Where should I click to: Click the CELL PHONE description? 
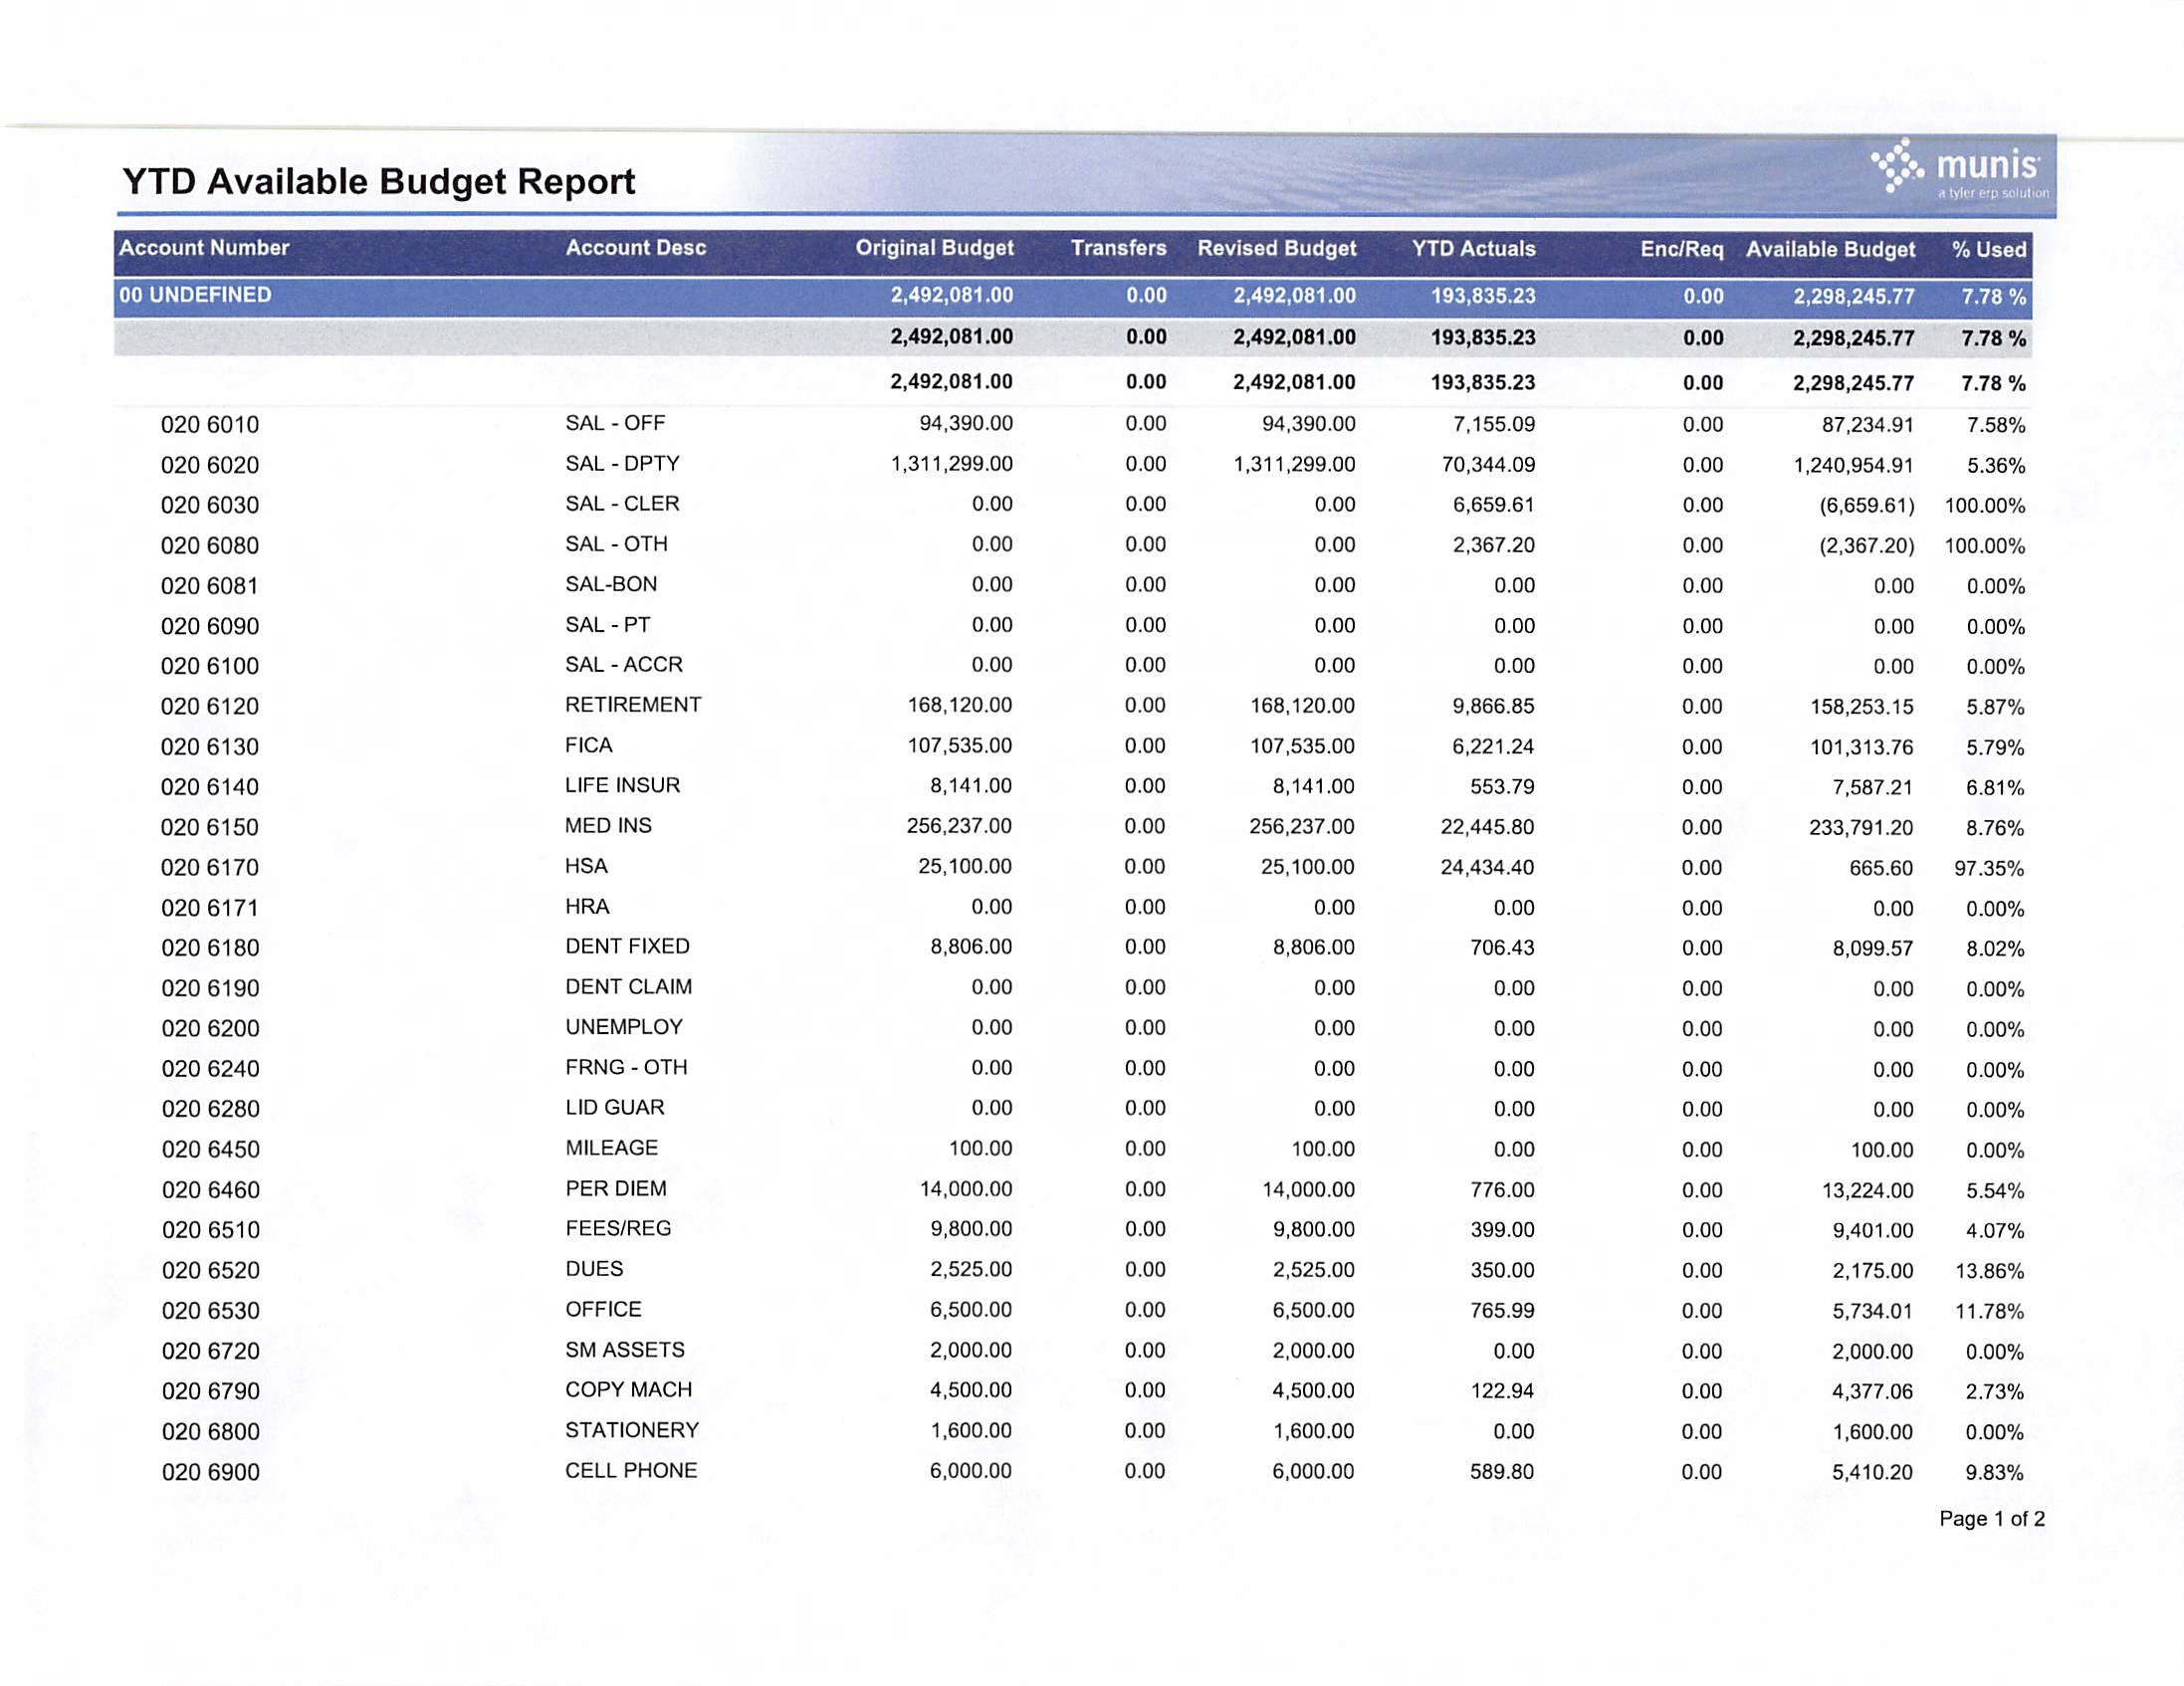[x=631, y=1470]
